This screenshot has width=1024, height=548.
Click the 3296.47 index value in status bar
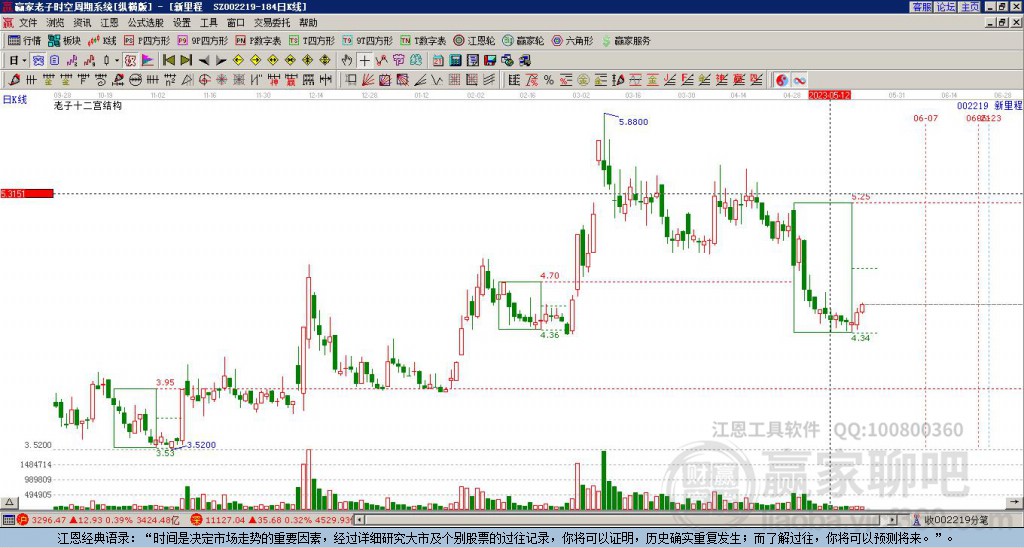pos(48,521)
